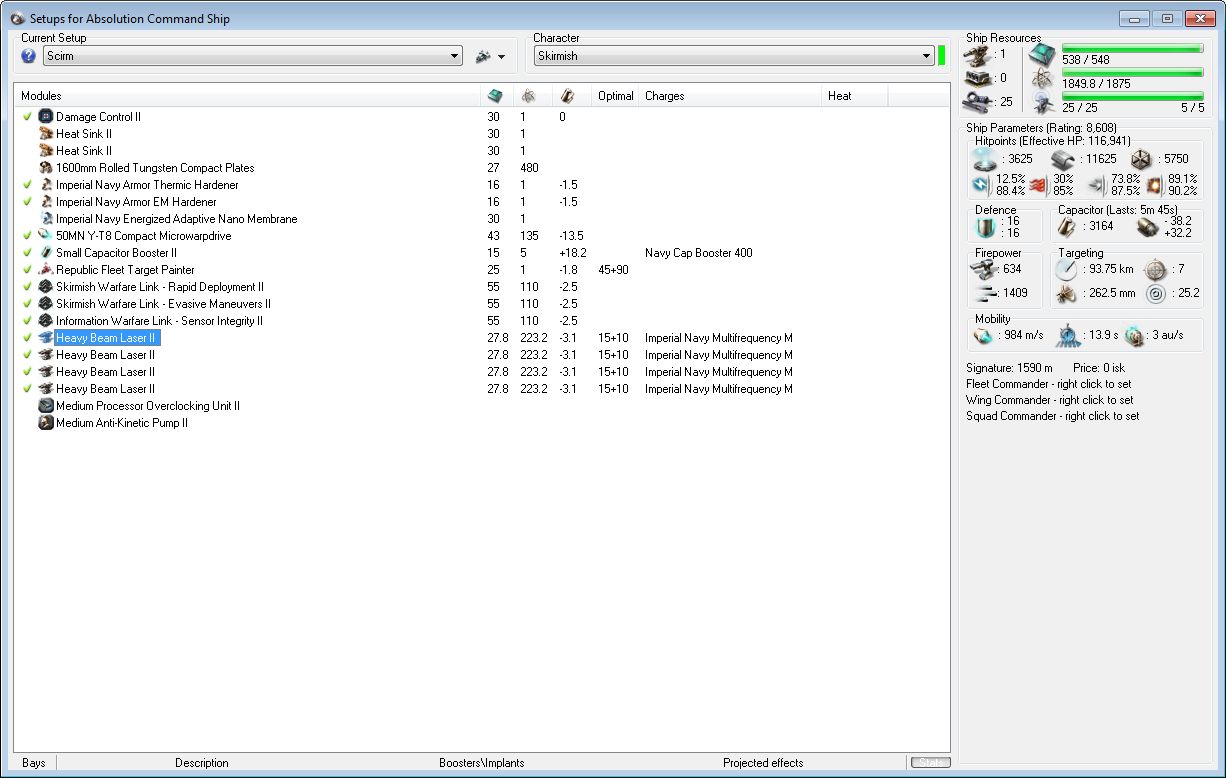Click the Republic Fleet Target Painter icon
The width and height of the screenshot is (1226, 778).
click(x=45, y=270)
